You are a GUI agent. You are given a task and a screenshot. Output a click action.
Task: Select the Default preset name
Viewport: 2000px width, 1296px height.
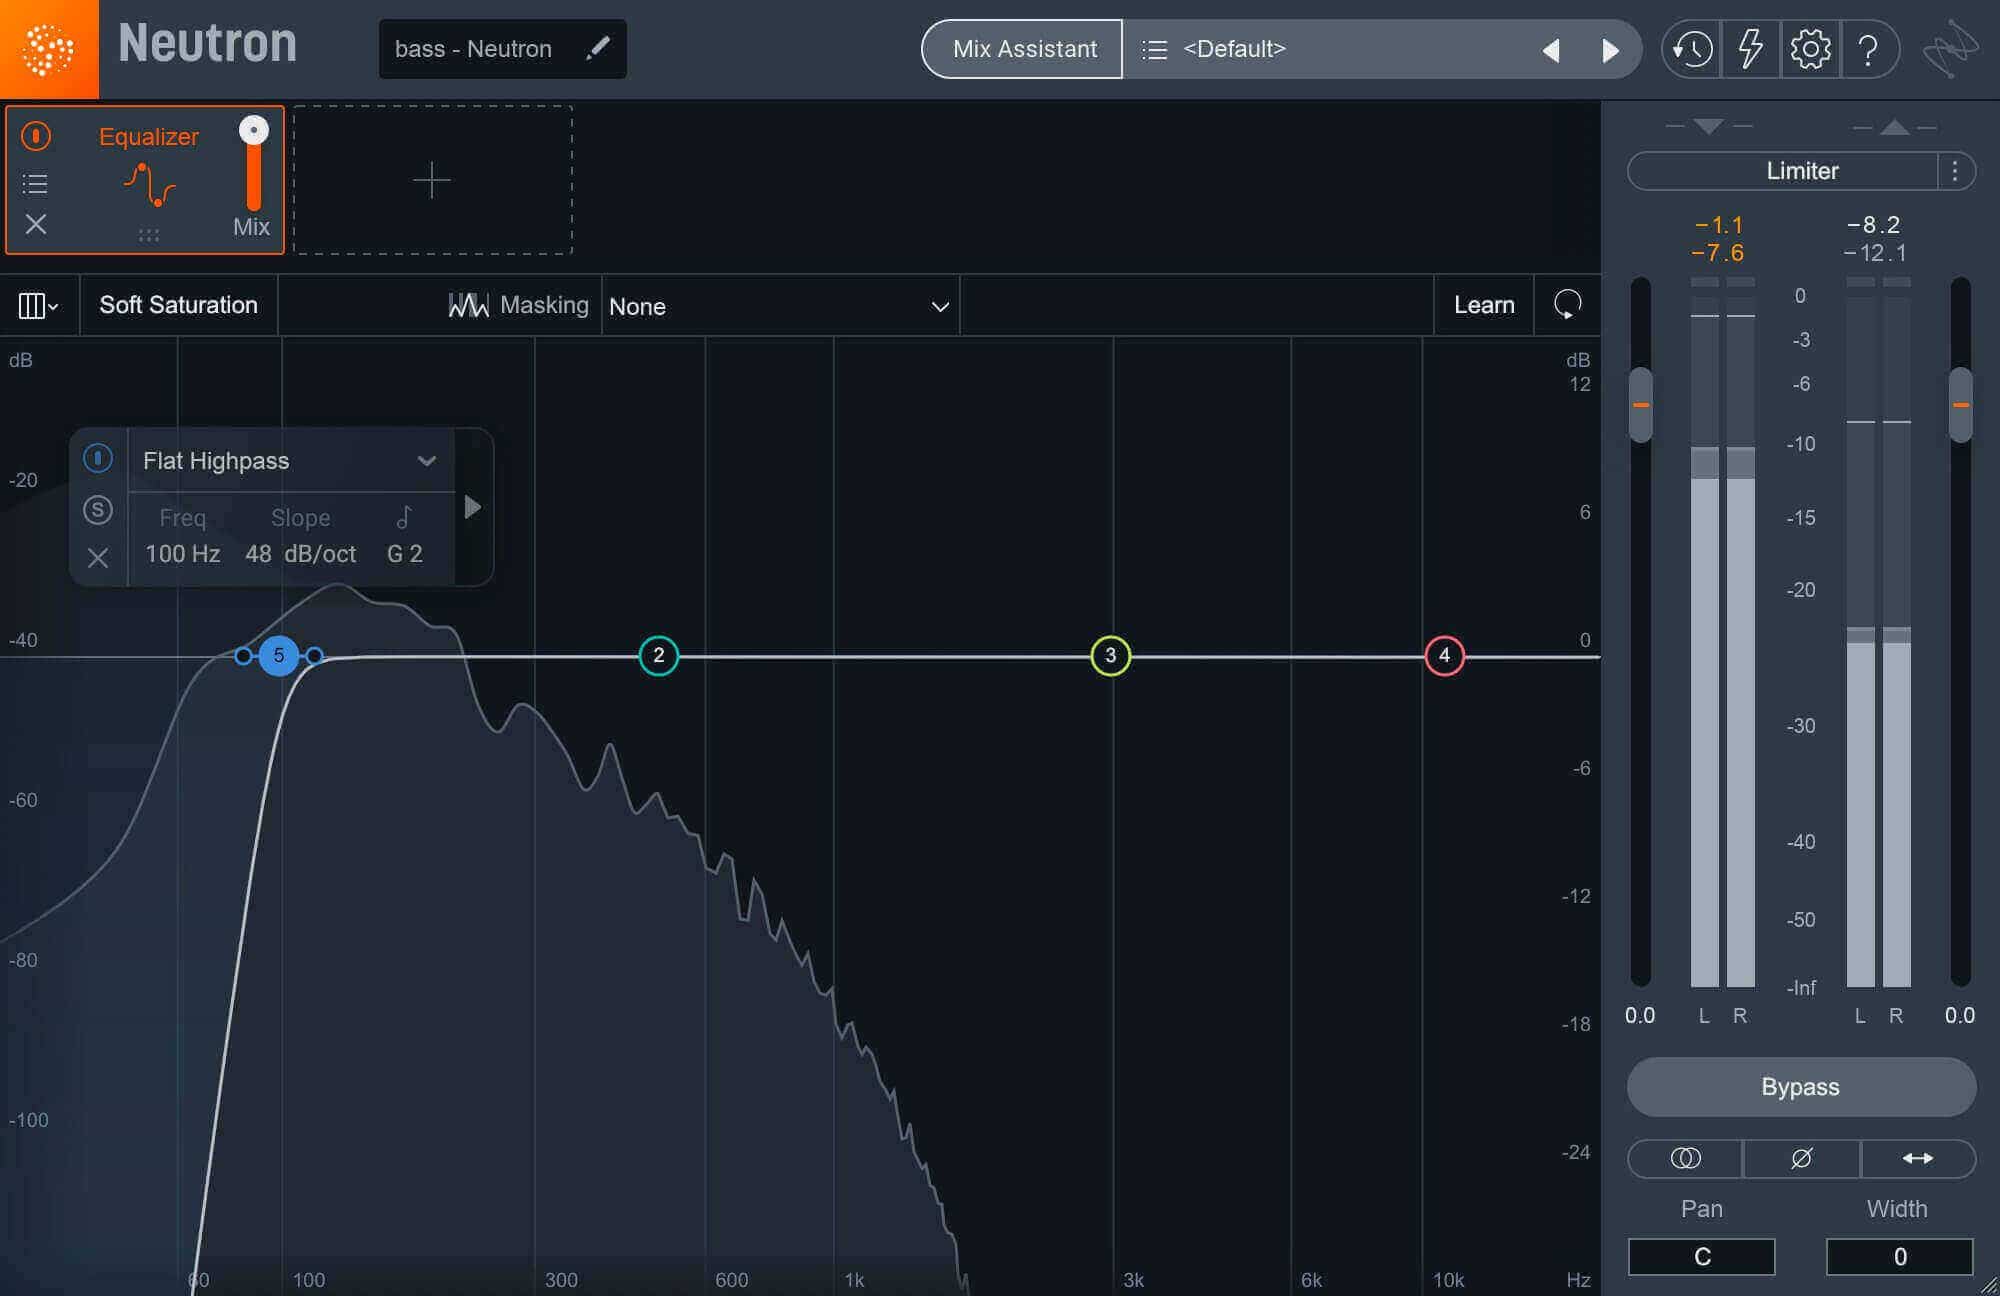1234,49
